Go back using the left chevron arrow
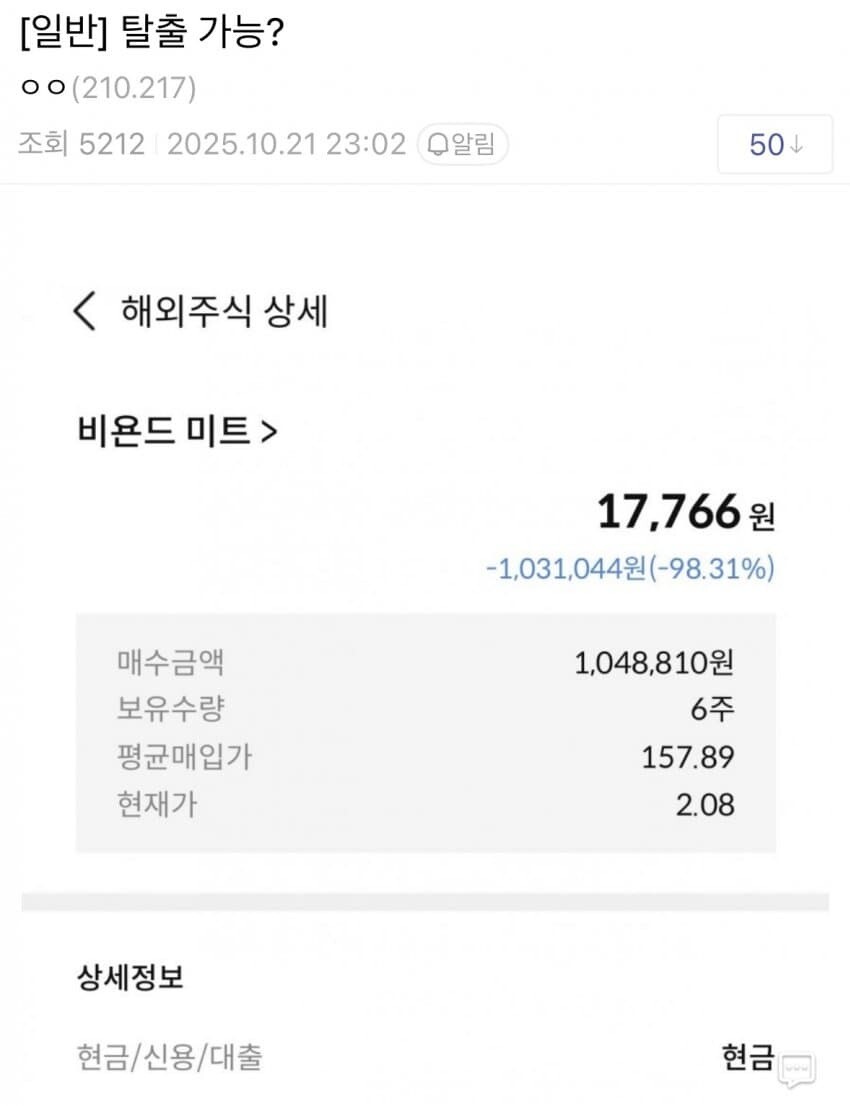This screenshot has width=850, height=1106. pos(86,311)
